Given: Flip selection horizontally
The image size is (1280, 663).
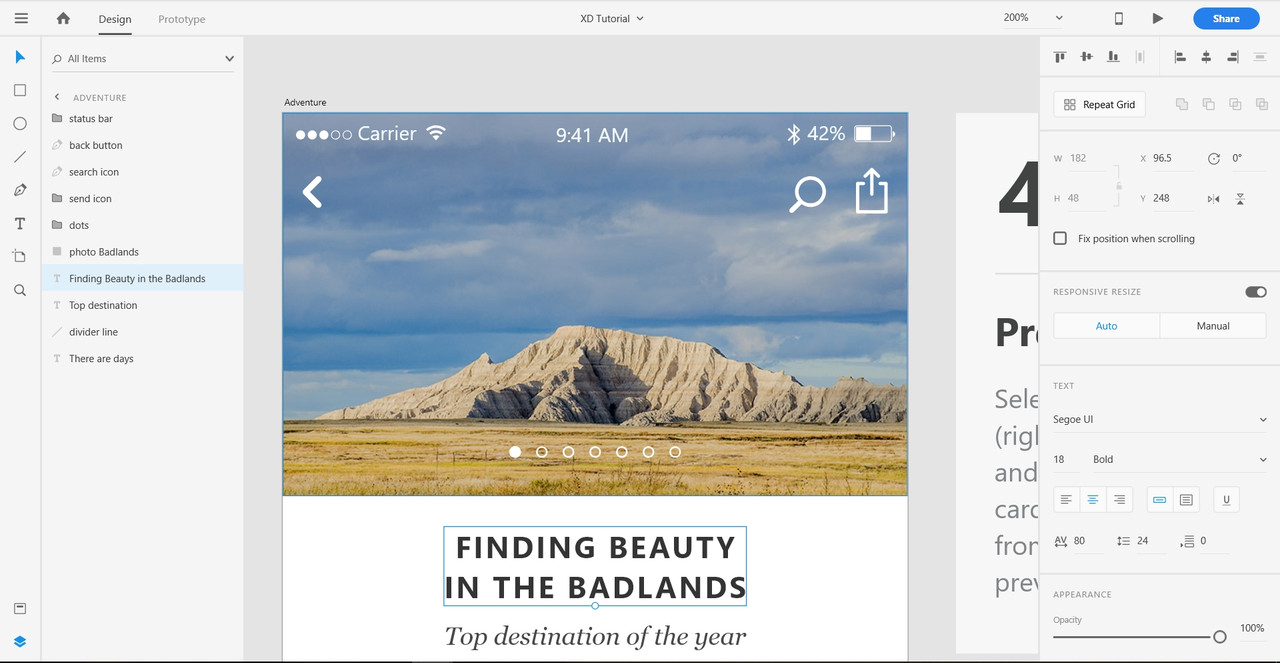Looking at the screenshot, I should coord(1213,199).
